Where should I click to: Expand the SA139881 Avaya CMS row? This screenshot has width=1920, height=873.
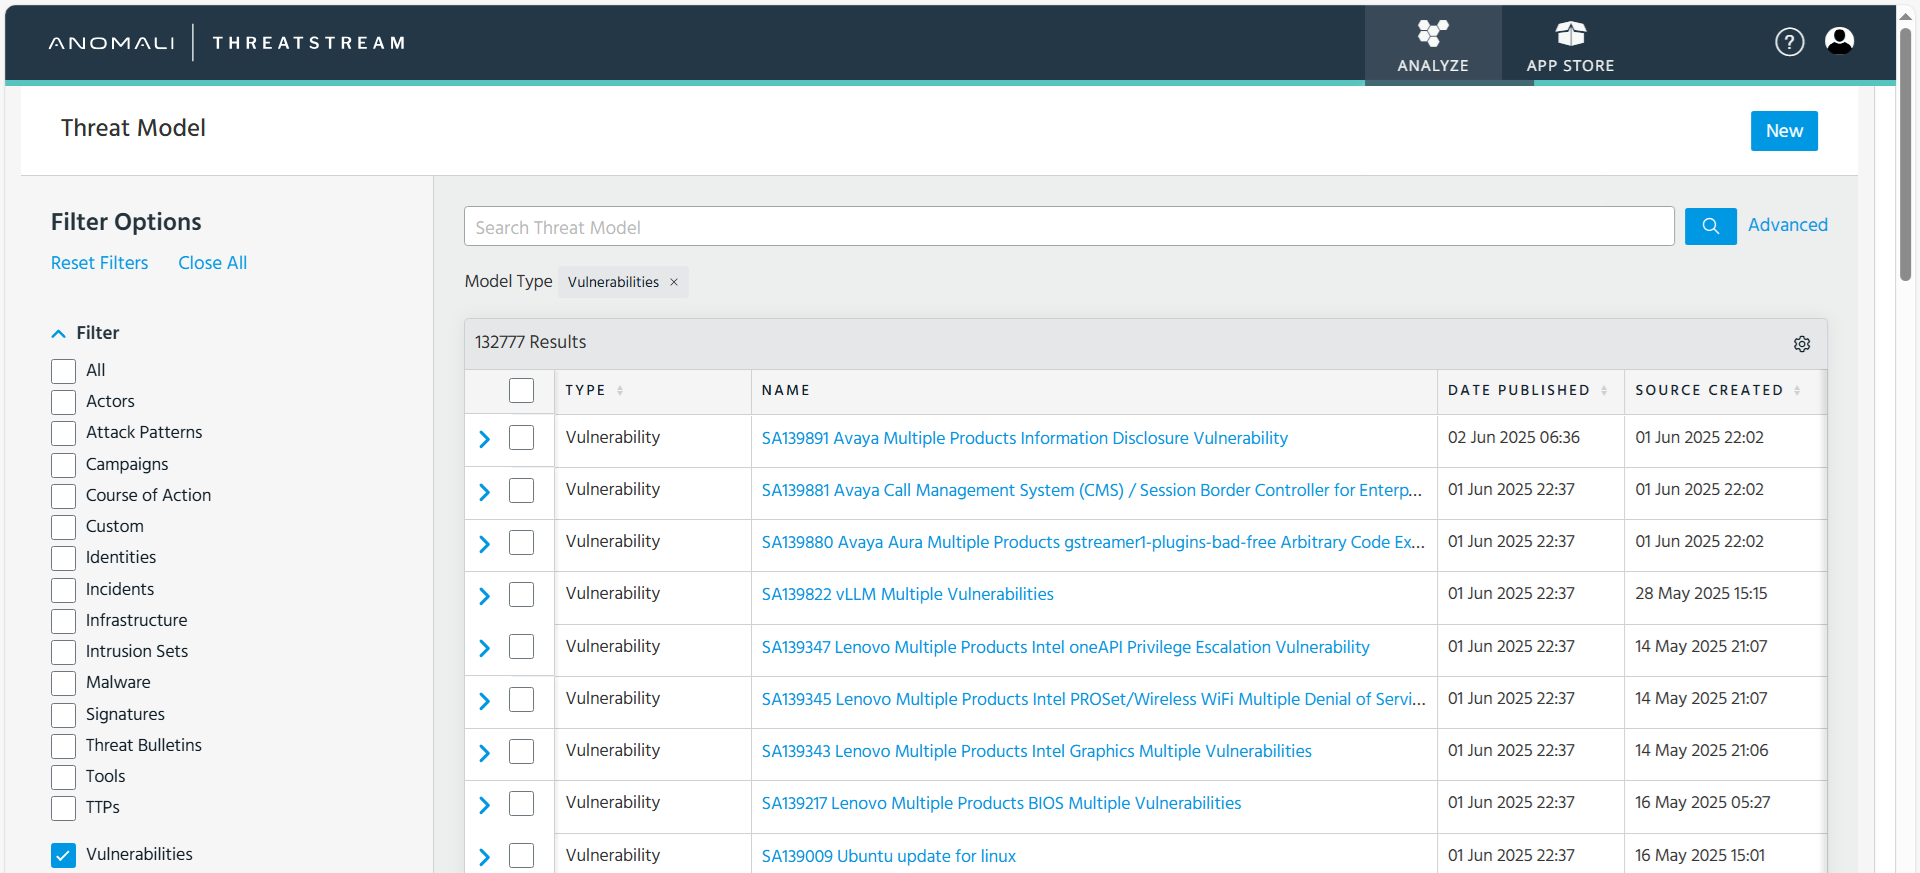(x=484, y=492)
